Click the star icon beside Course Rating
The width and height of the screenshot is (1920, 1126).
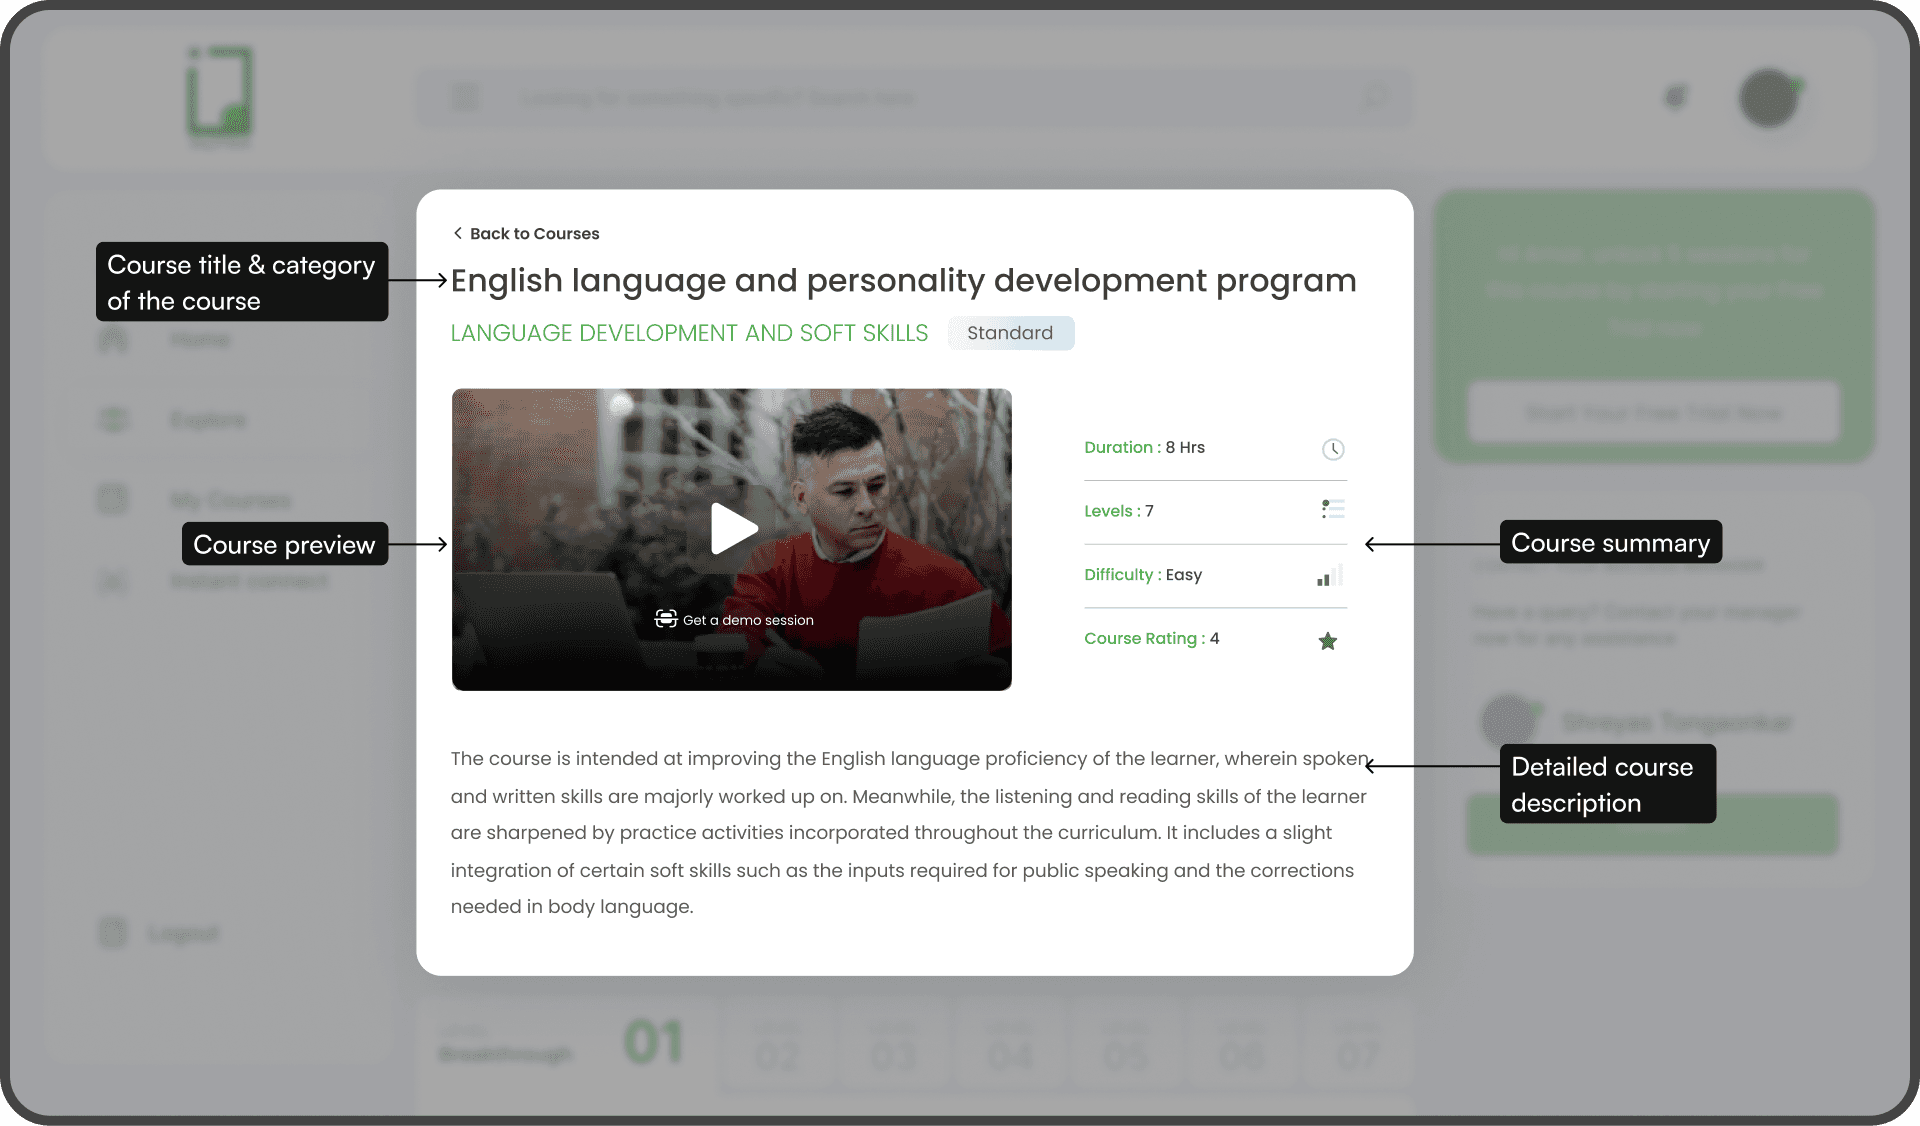1327,641
